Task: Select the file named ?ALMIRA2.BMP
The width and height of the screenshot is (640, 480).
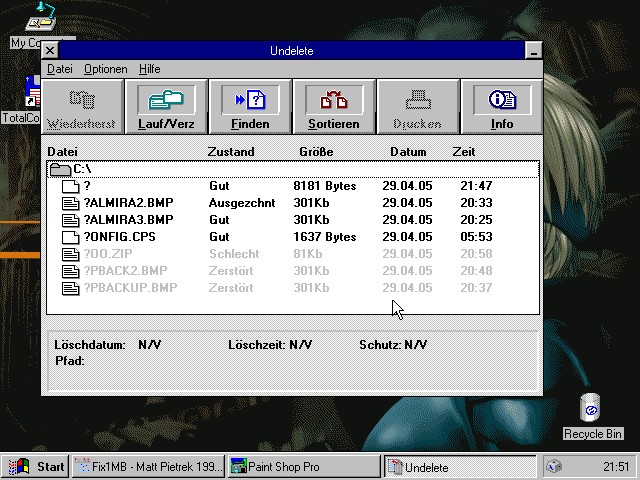Action: 129,203
